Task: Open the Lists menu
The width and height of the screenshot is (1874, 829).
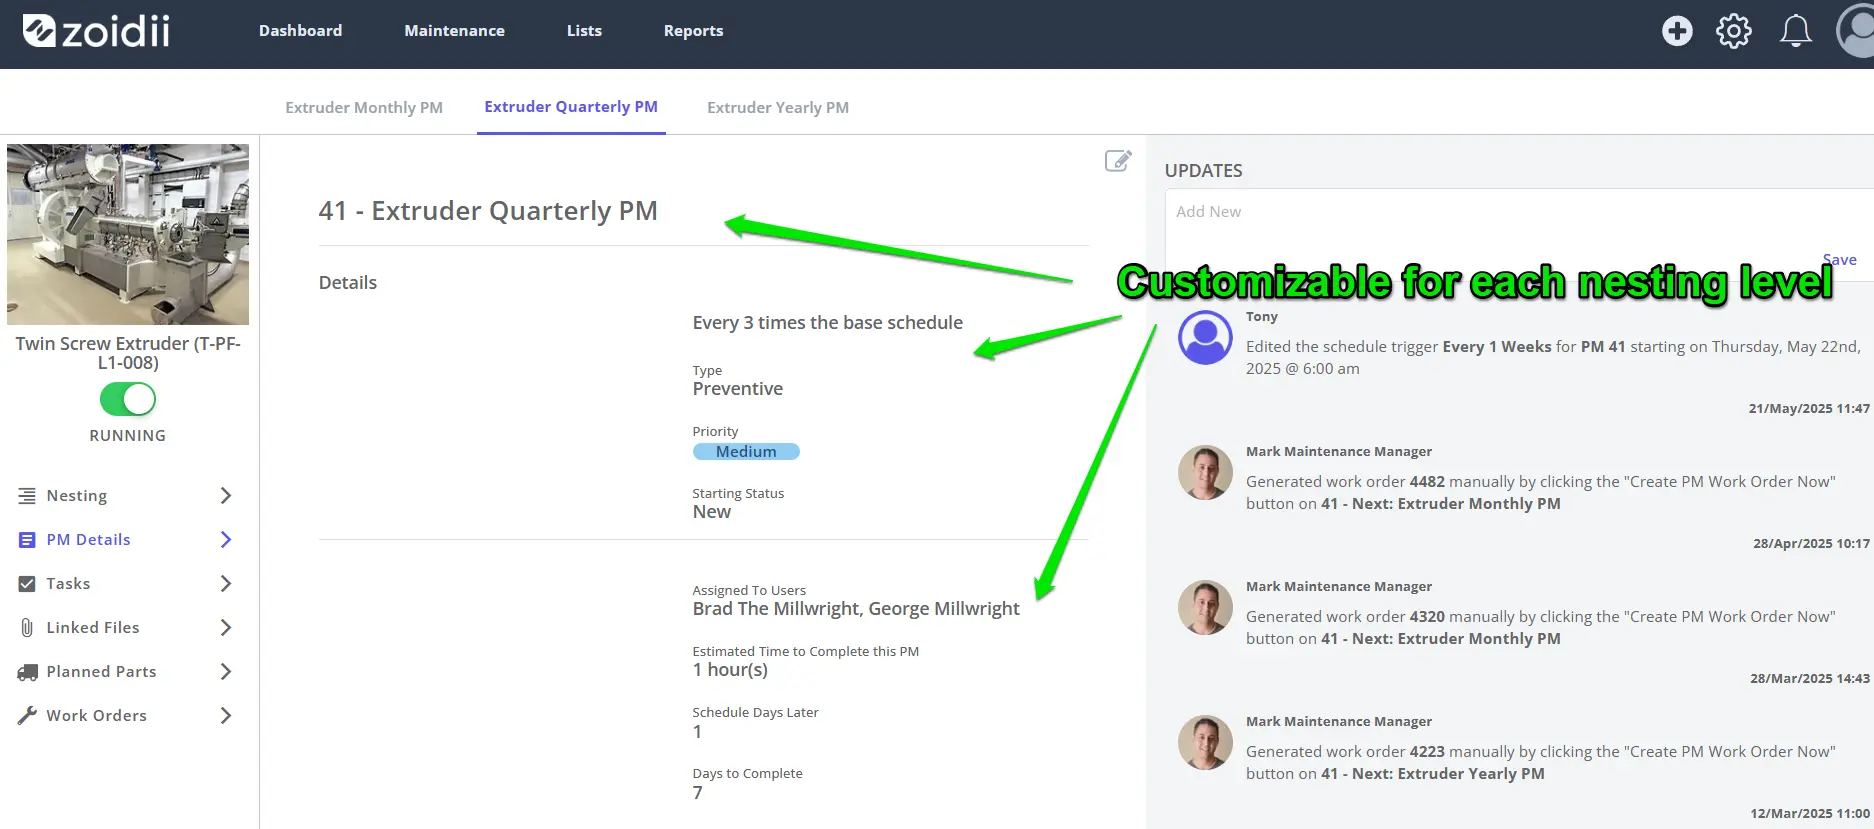Action: click(584, 31)
